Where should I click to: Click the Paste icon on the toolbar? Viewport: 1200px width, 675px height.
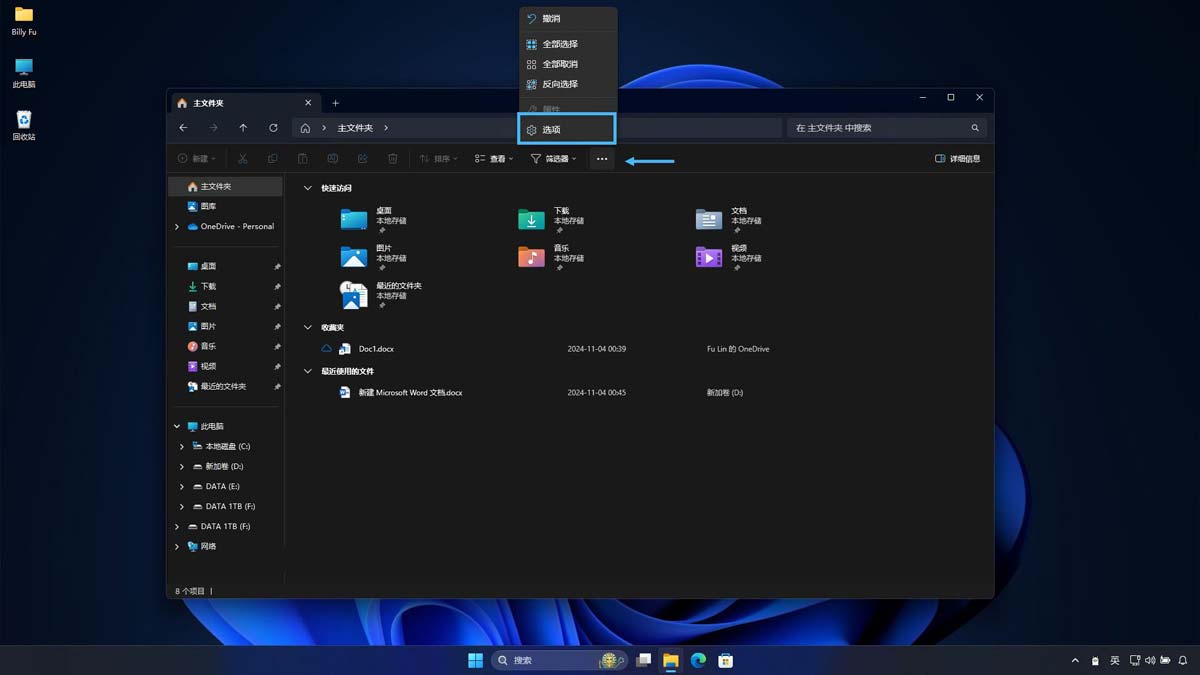(302, 158)
